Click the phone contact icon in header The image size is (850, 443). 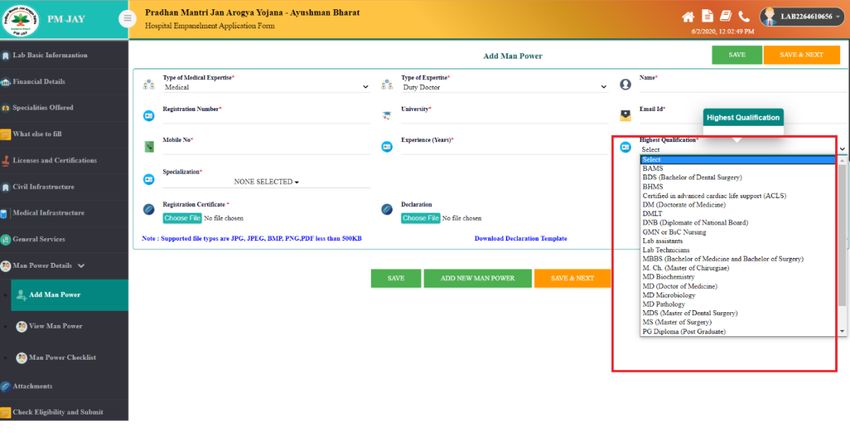[744, 16]
